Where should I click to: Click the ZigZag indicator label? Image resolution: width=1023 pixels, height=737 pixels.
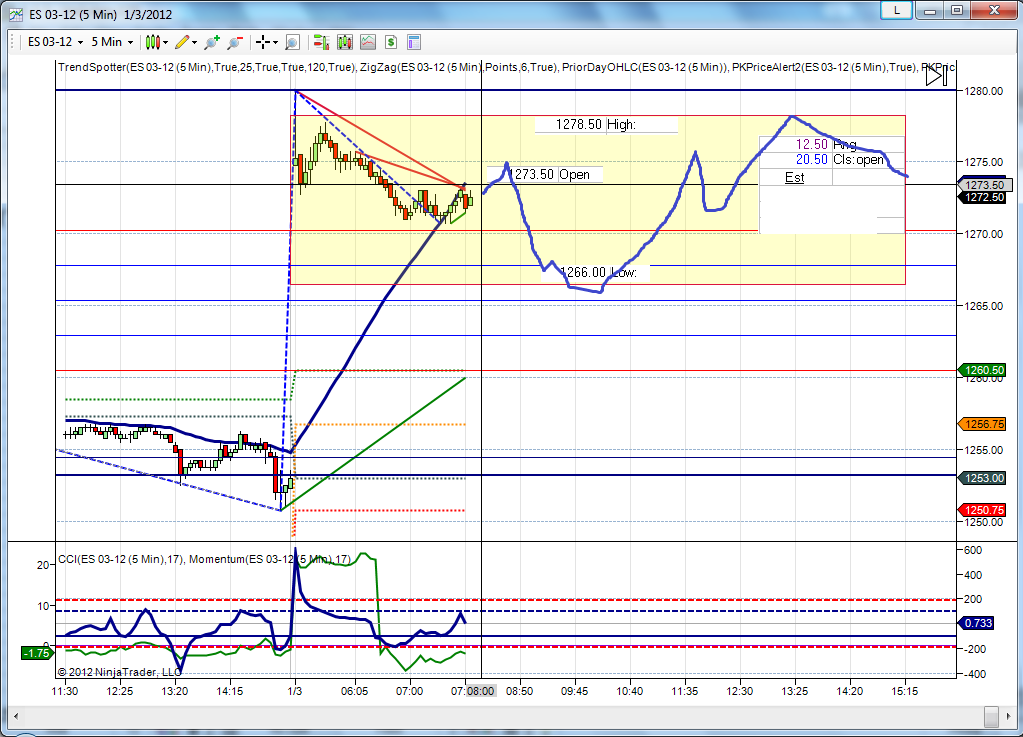(x=457, y=67)
